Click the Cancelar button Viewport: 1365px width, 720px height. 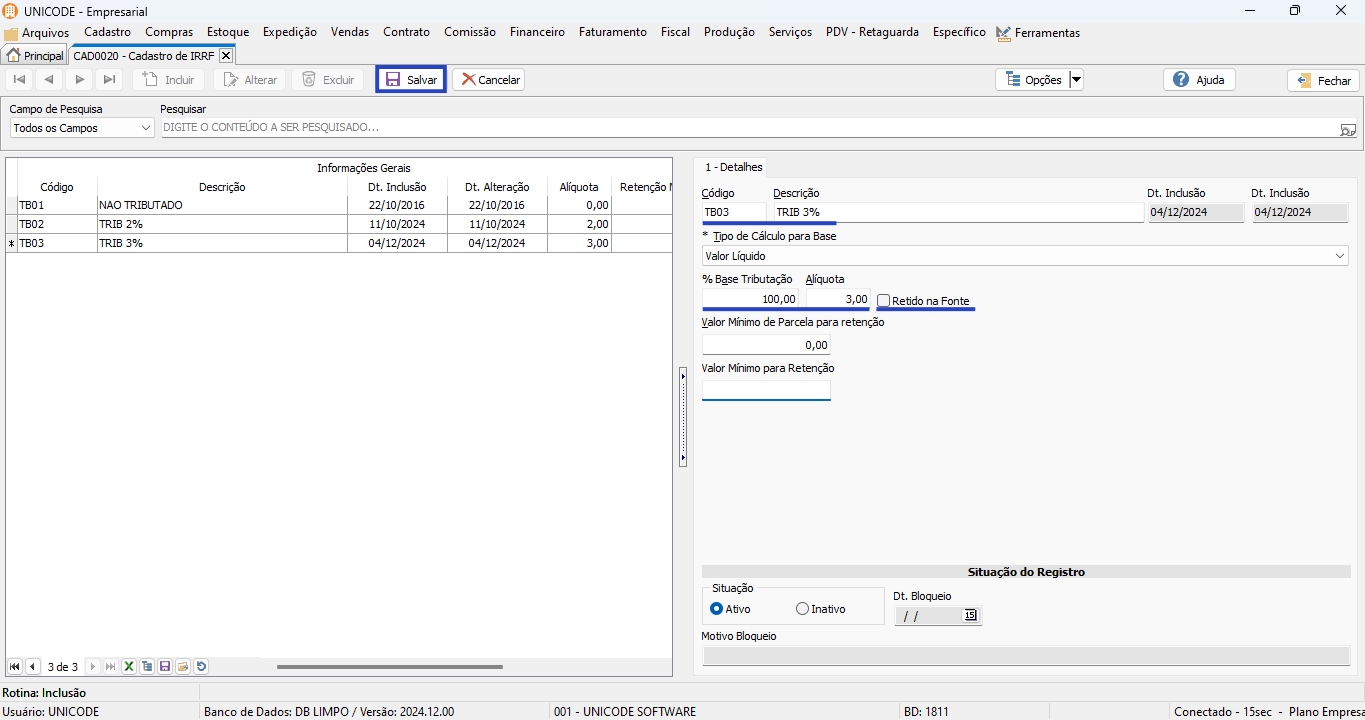click(489, 80)
